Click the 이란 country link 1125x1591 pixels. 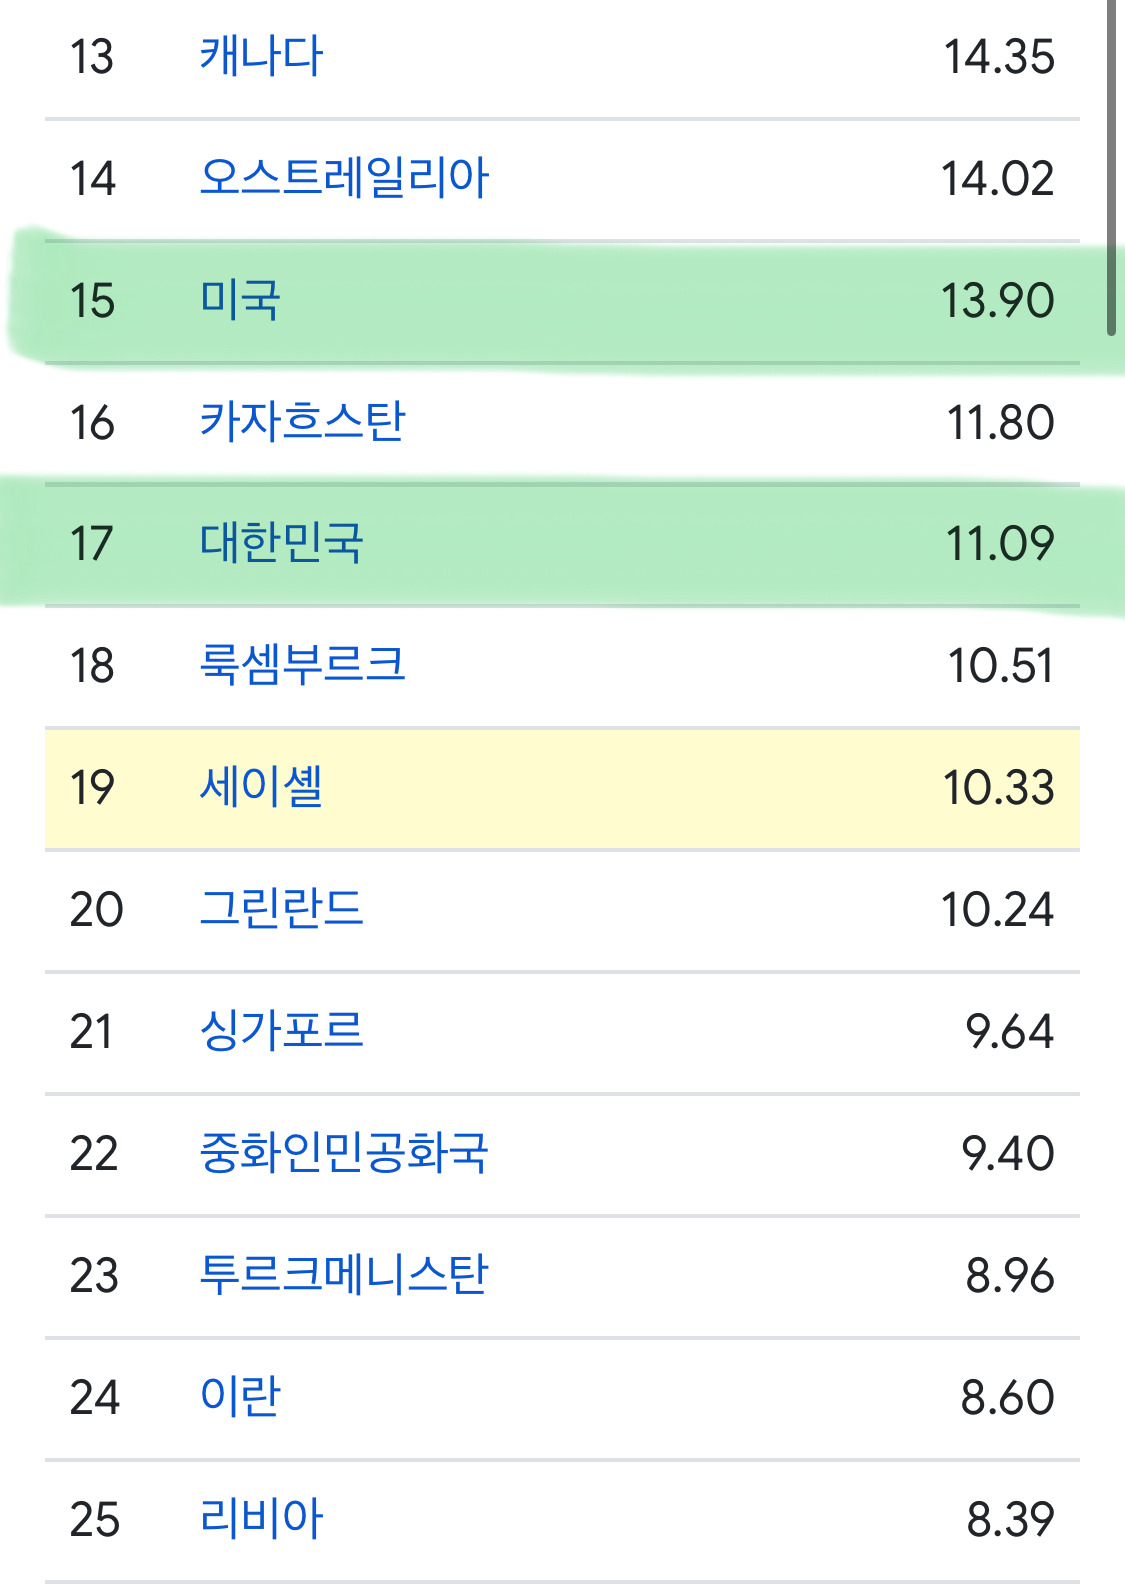240,1397
